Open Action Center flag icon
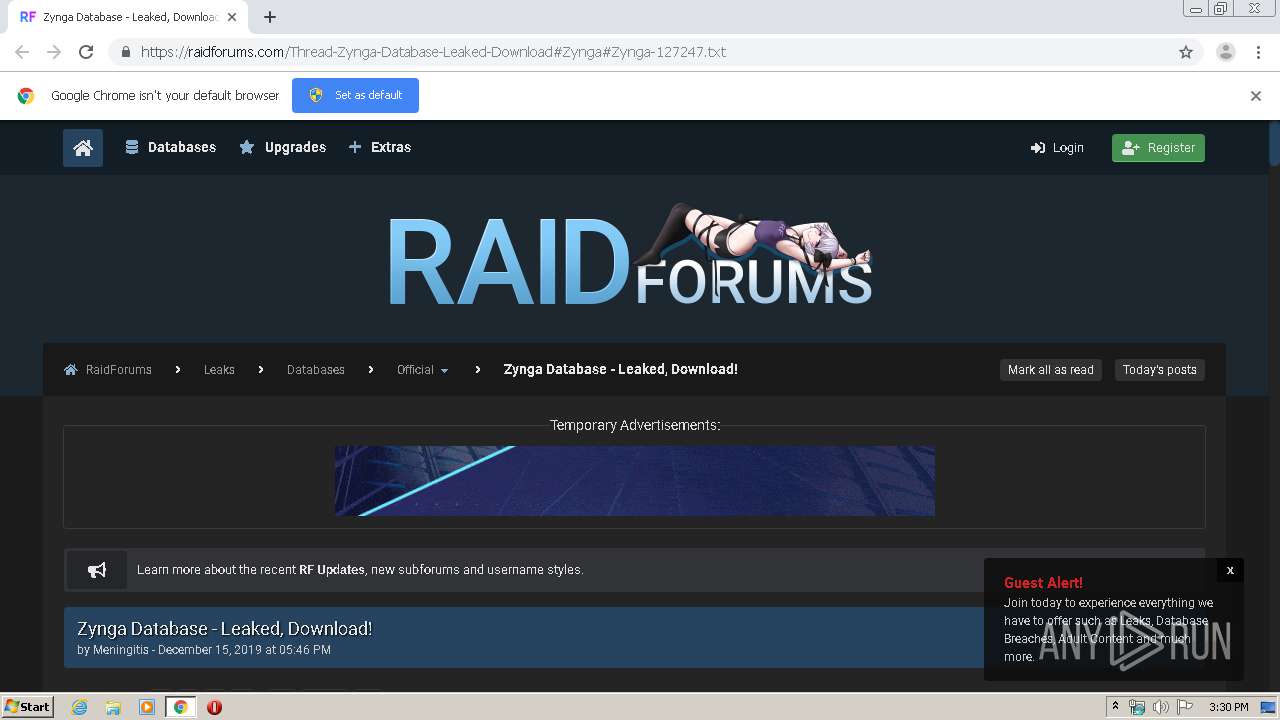1280x720 pixels. click(x=1185, y=707)
